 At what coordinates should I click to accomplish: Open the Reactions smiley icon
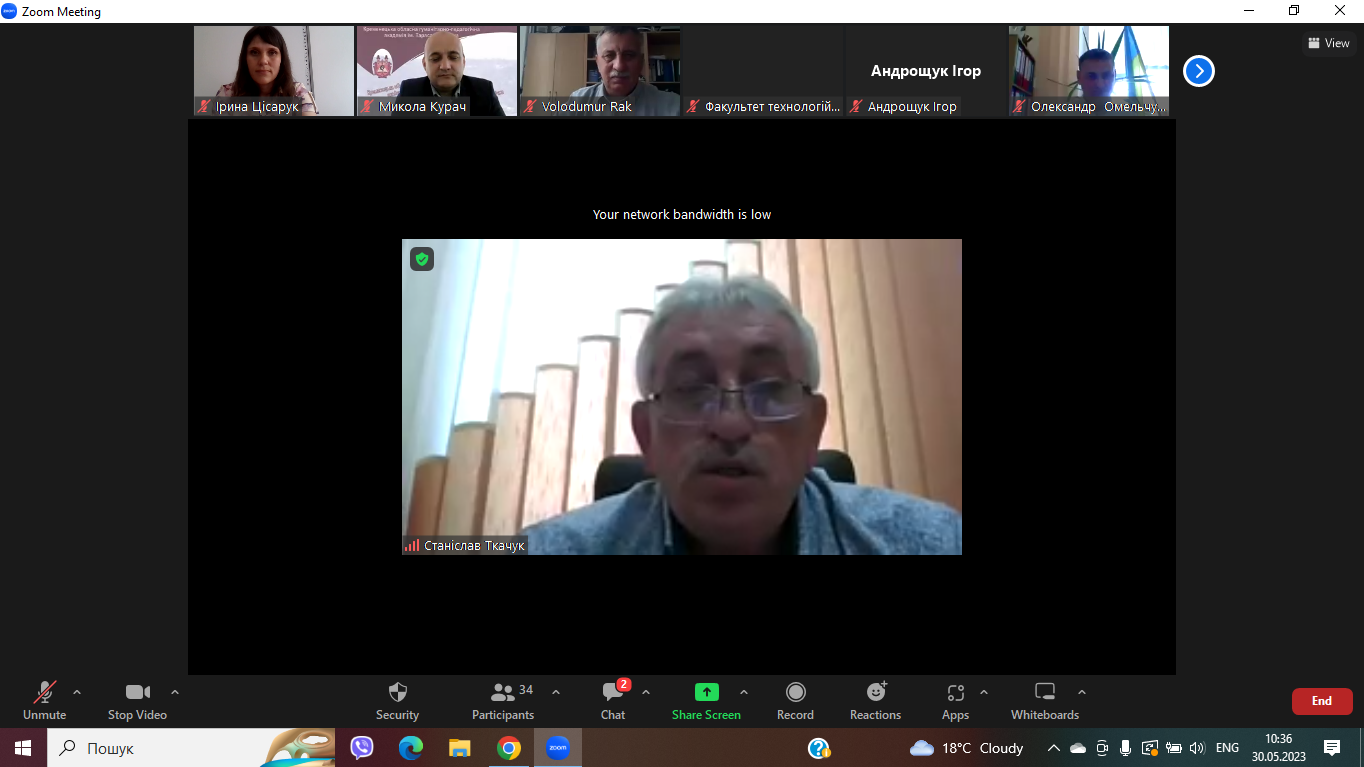click(875, 692)
